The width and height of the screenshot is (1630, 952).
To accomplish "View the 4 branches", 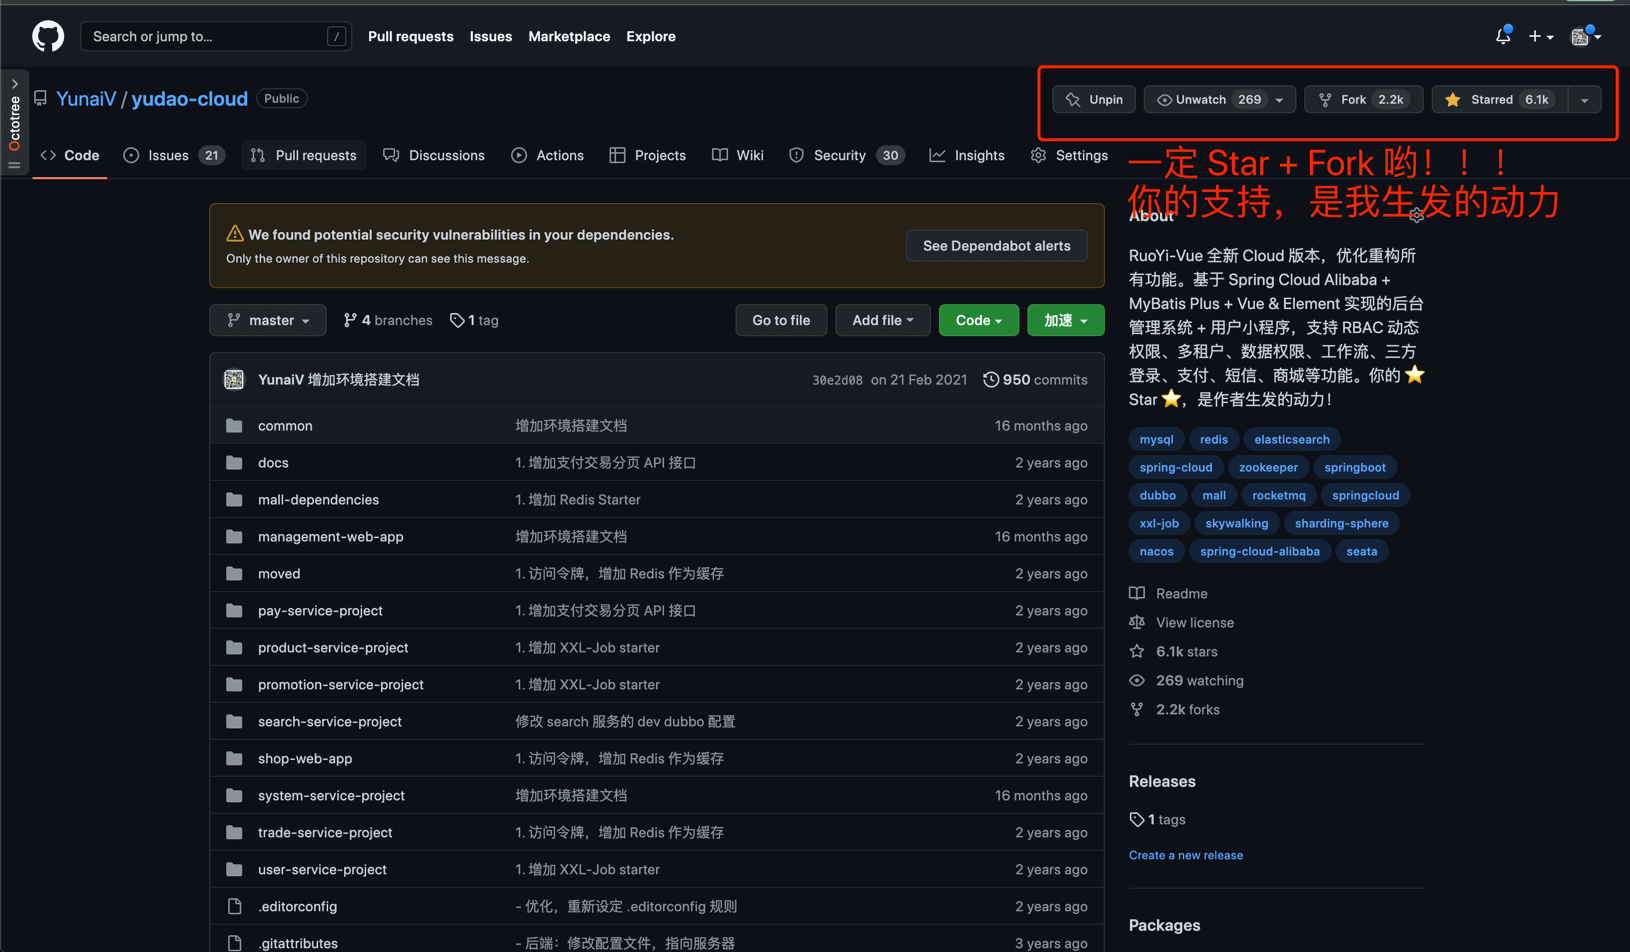I will [388, 320].
